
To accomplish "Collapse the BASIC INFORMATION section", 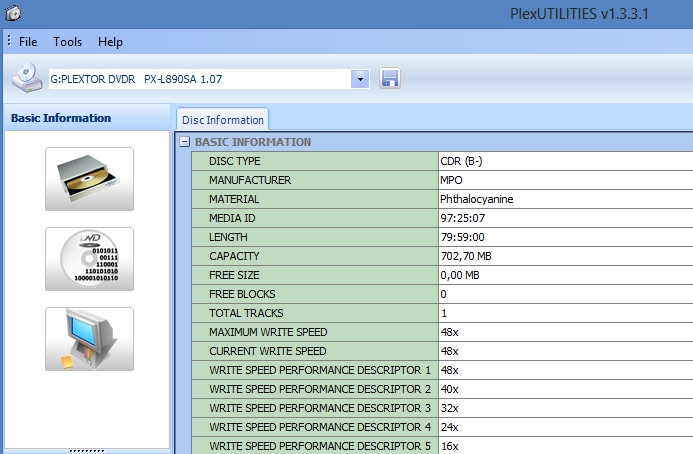I will tap(185, 142).
